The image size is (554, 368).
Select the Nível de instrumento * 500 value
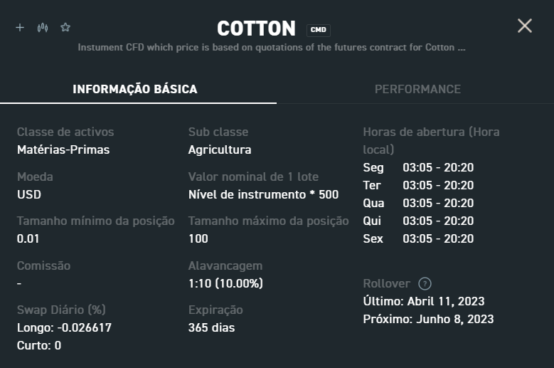[x=264, y=195]
